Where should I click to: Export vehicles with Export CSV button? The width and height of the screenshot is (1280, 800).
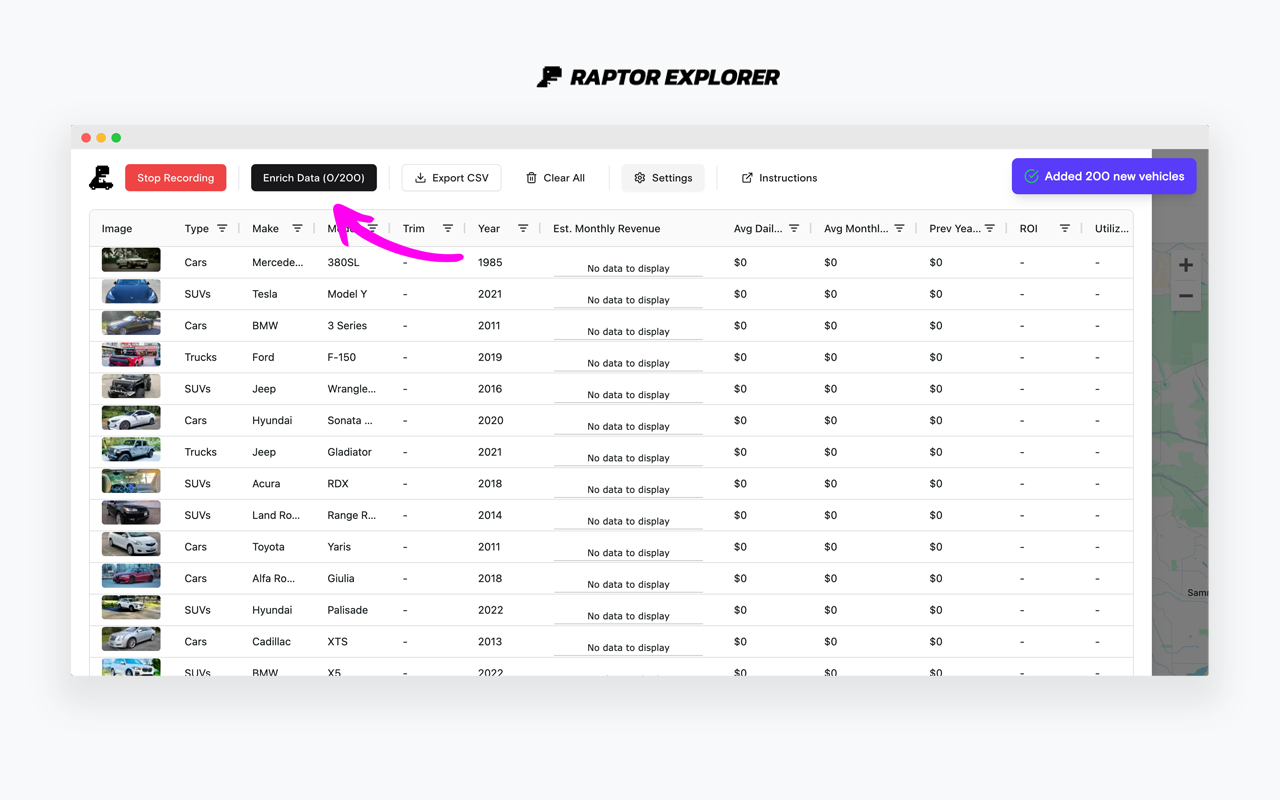(x=452, y=178)
